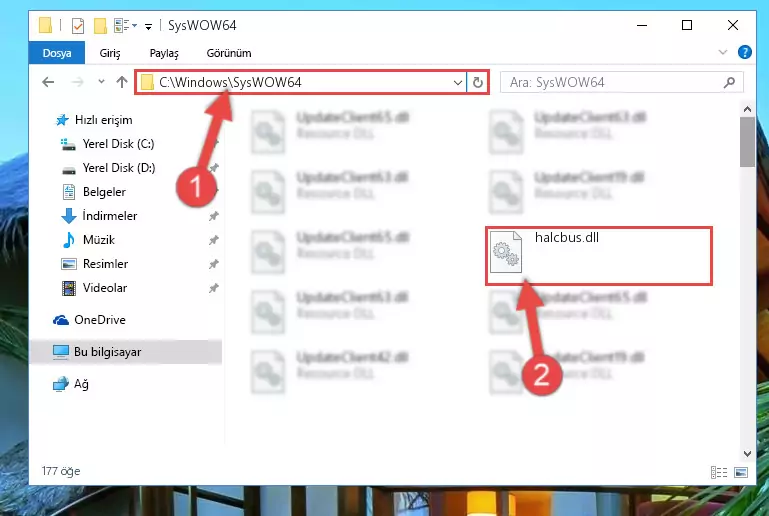769x516 pixels.
Task: Click the search box Ara: SysWOW64
Action: pyautogui.click(x=621, y=82)
